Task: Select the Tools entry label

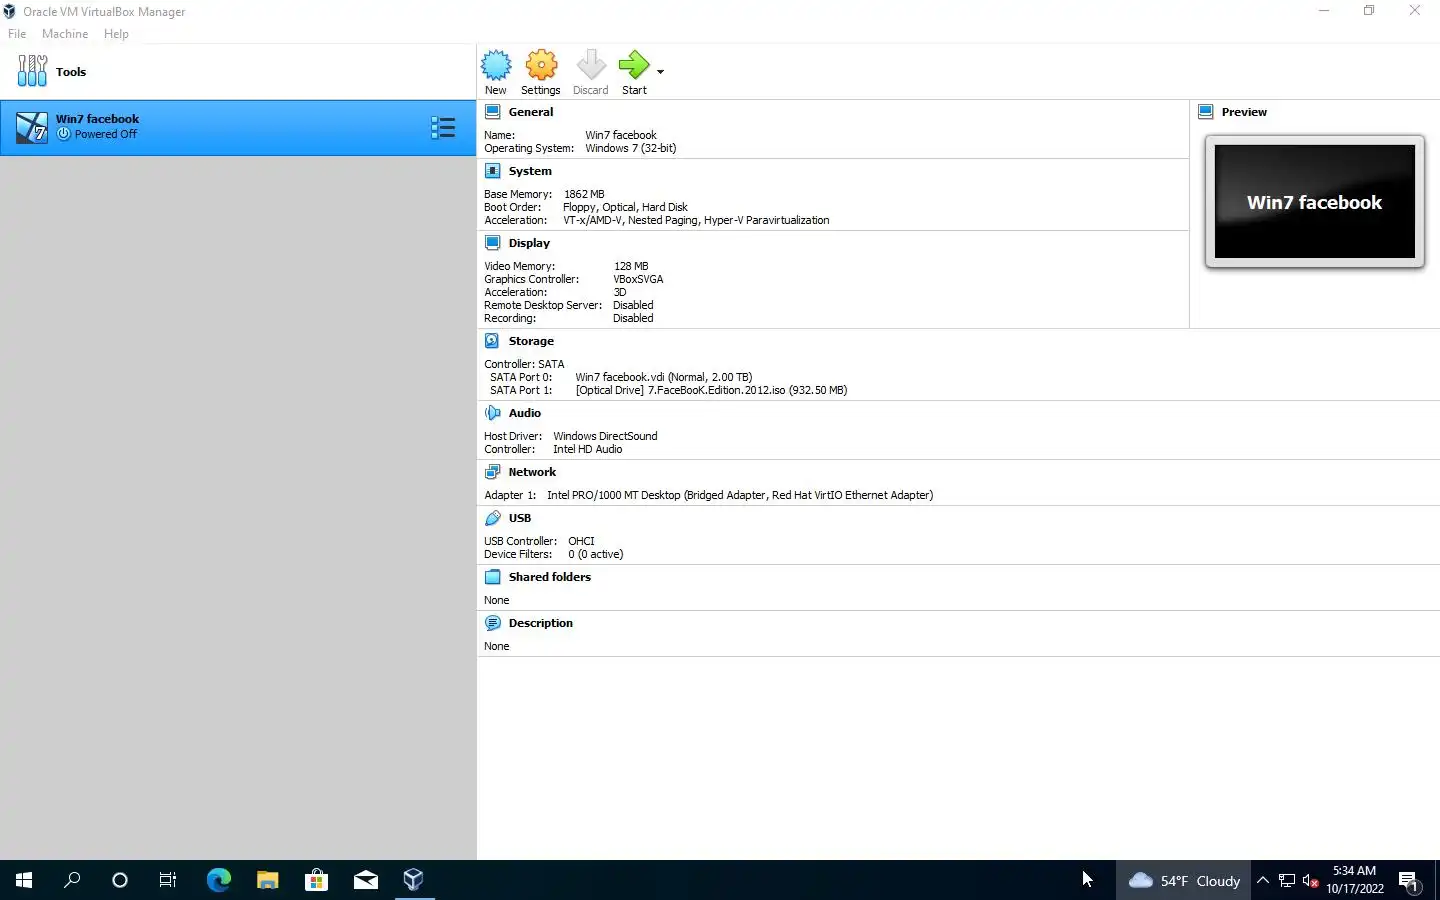Action: (71, 72)
